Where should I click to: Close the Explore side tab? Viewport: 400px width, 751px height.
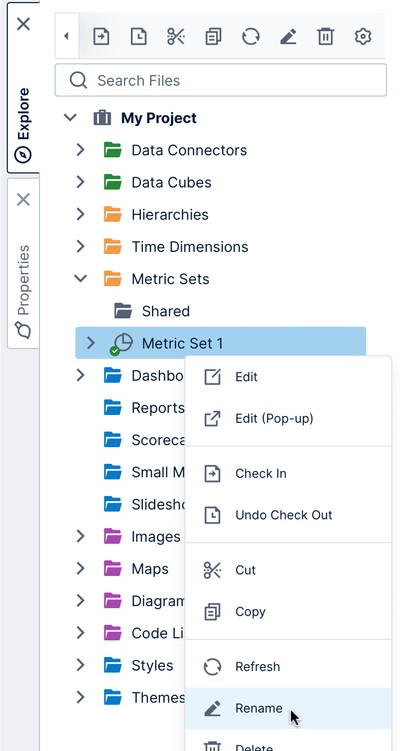(23, 24)
